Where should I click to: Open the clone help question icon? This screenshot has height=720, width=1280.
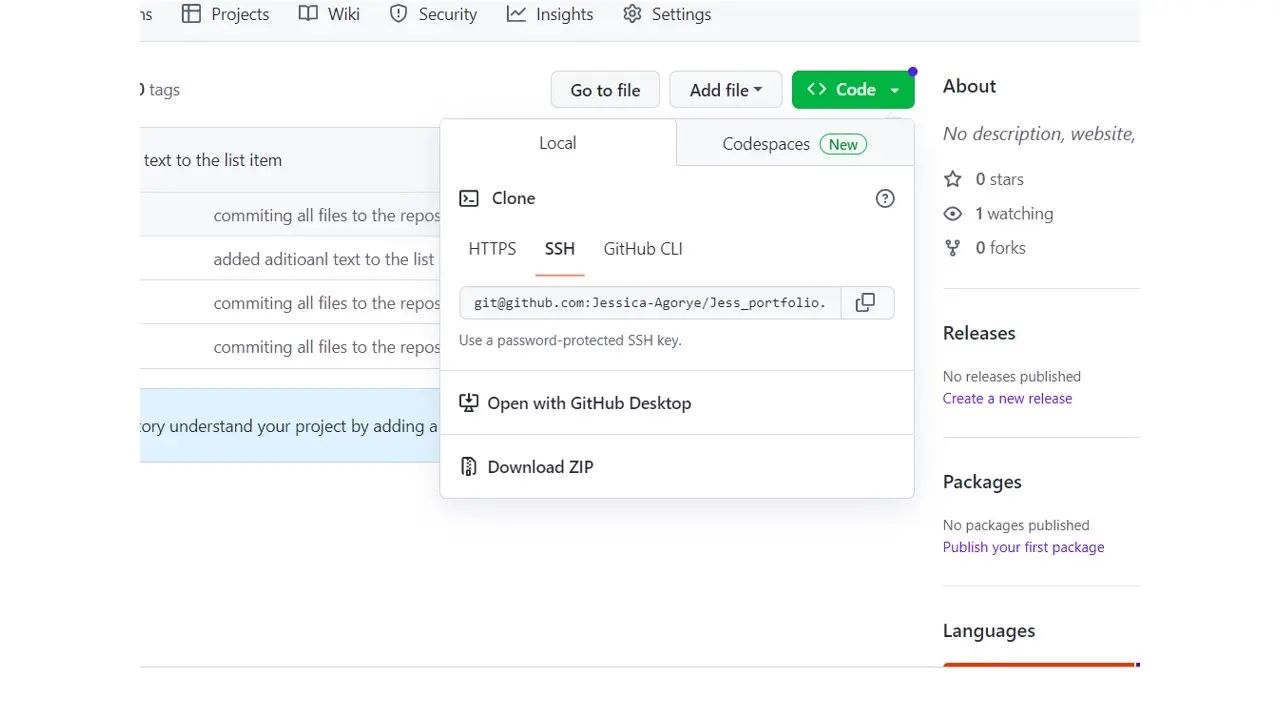[885, 198]
